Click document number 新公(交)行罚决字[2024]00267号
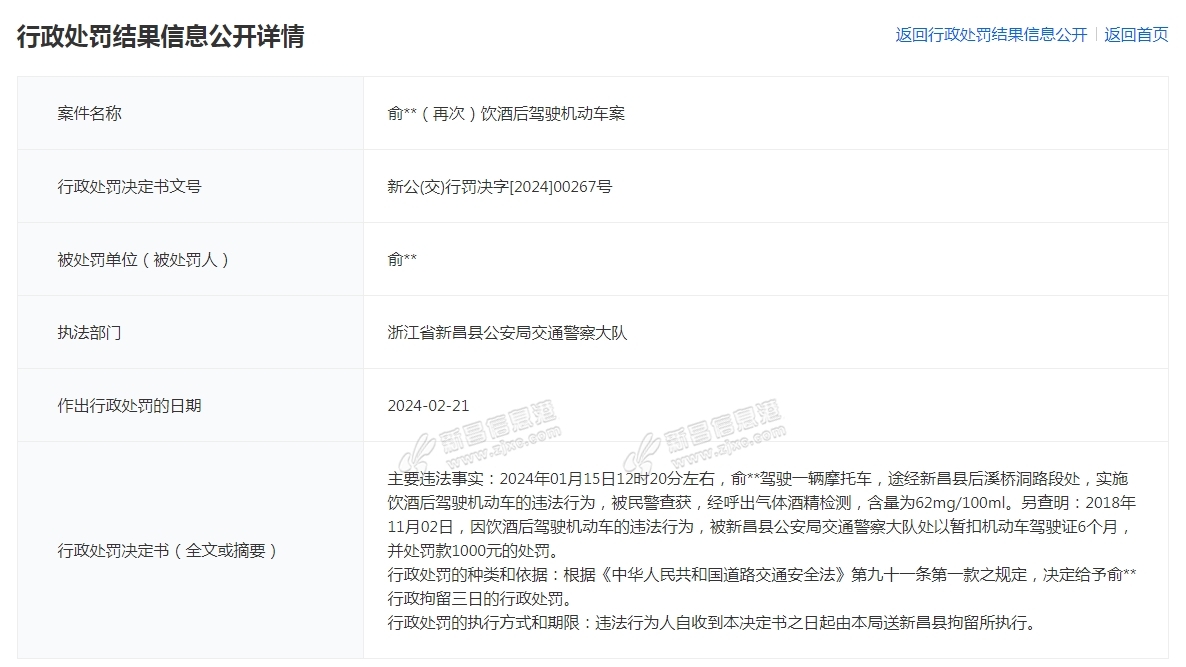The image size is (1186, 667). pos(499,186)
